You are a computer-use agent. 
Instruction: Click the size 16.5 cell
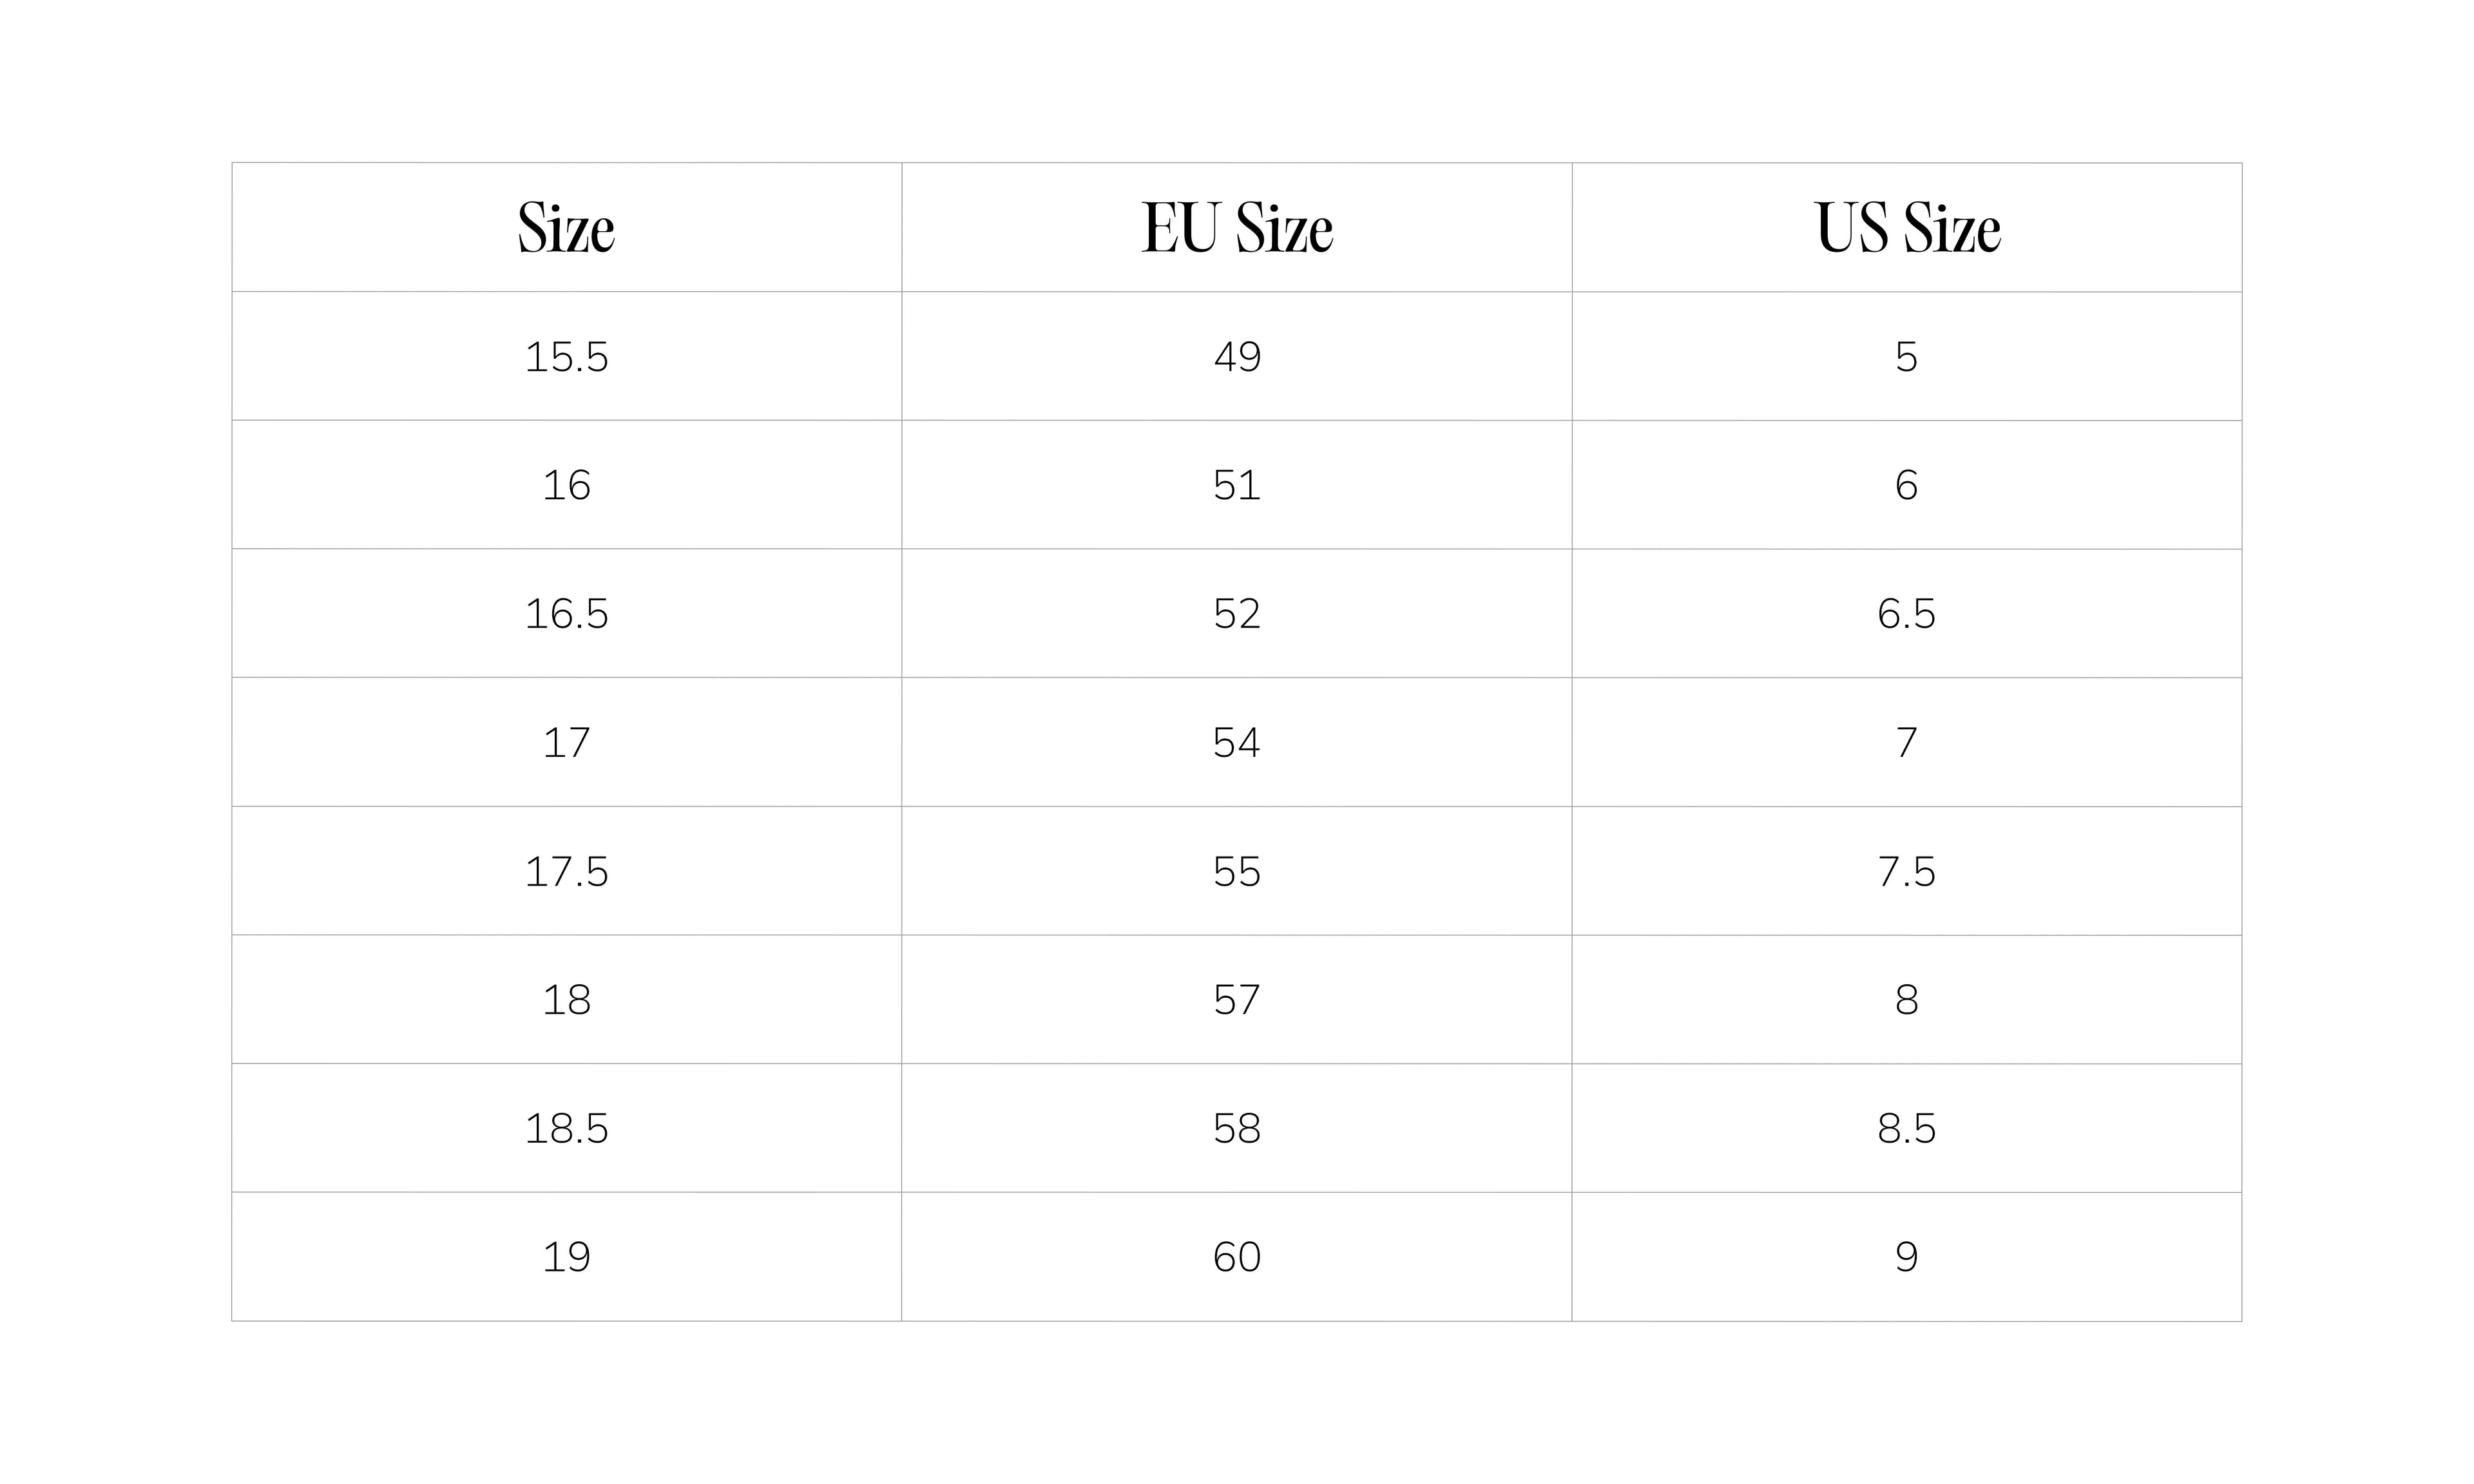point(566,613)
